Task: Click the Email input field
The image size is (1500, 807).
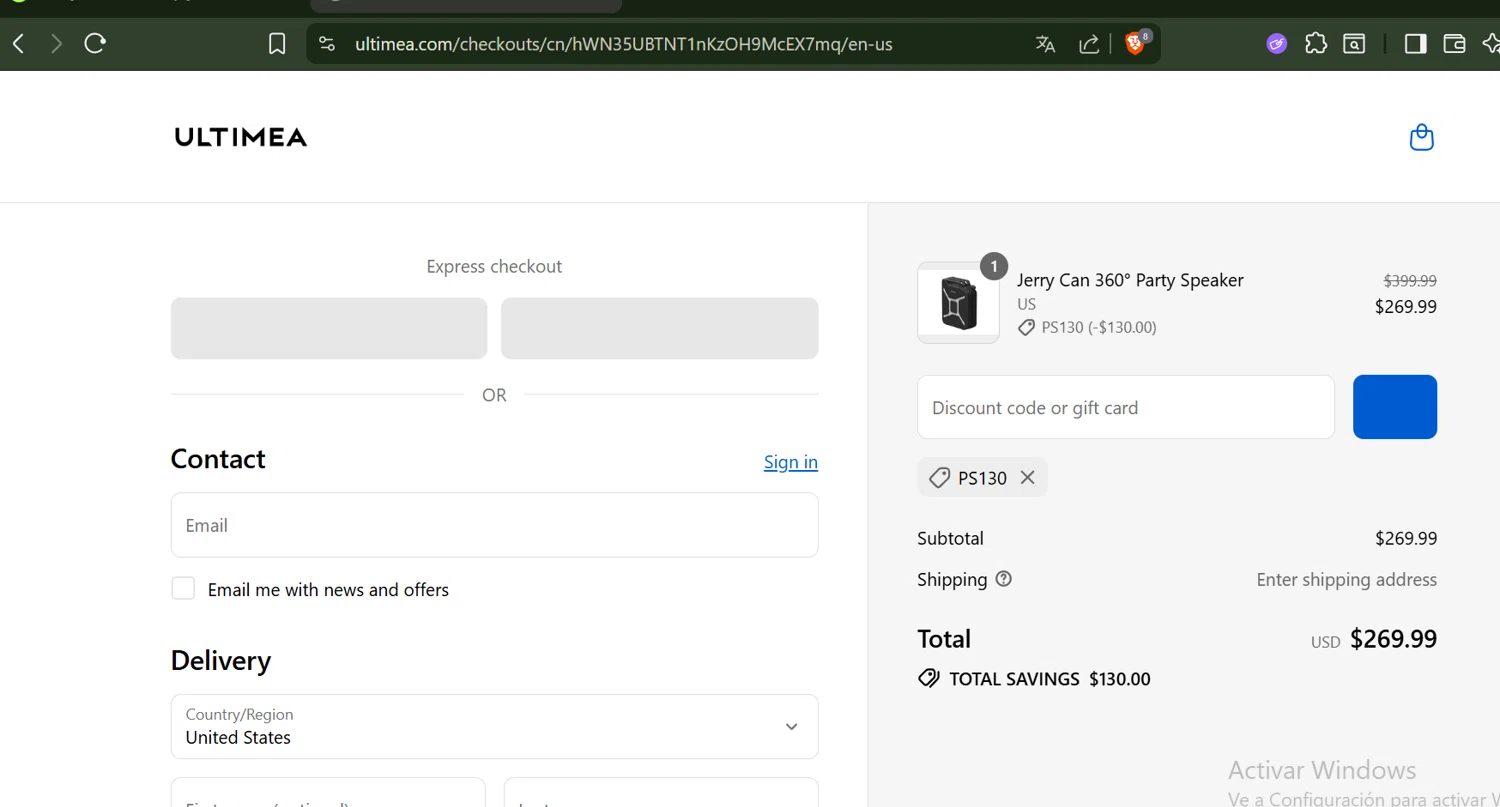Action: coord(495,525)
